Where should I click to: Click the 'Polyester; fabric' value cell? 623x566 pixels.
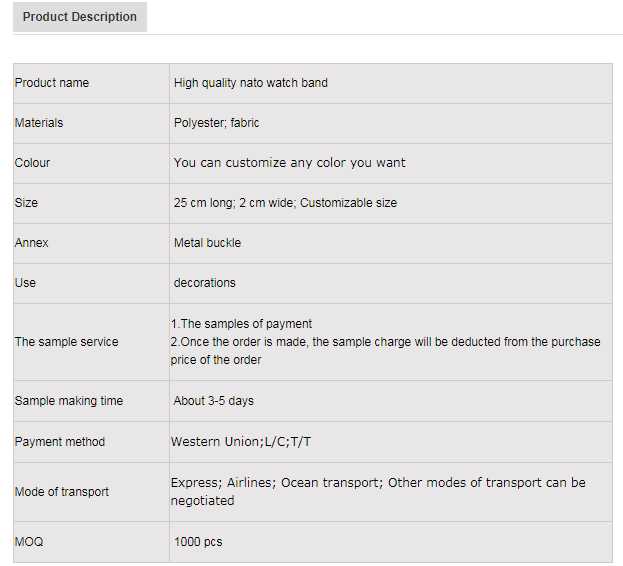[217, 123]
